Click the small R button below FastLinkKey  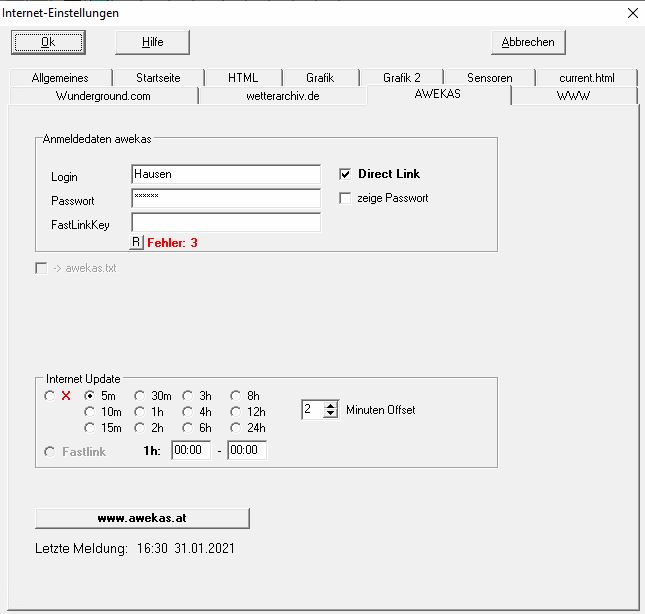tap(137, 242)
